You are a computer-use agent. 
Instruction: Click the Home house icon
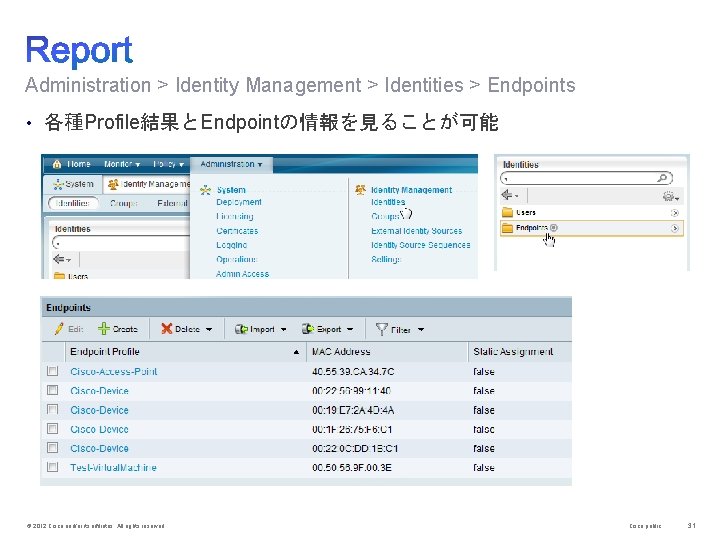[x=57, y=164]
